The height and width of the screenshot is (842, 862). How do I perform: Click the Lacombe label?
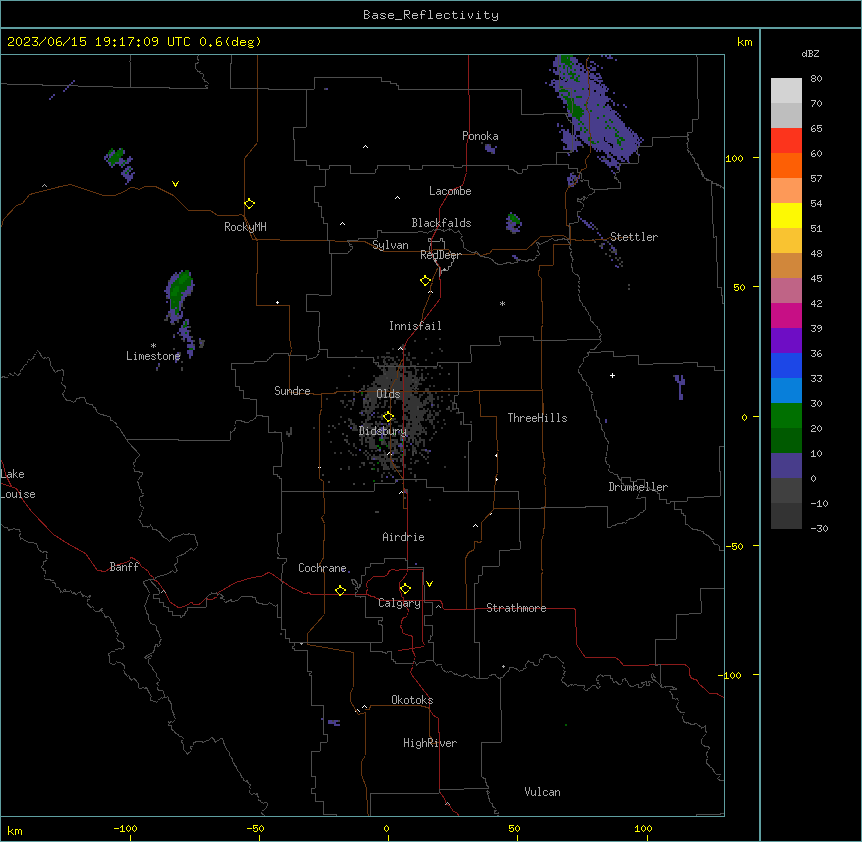click(x=450, y=191)
